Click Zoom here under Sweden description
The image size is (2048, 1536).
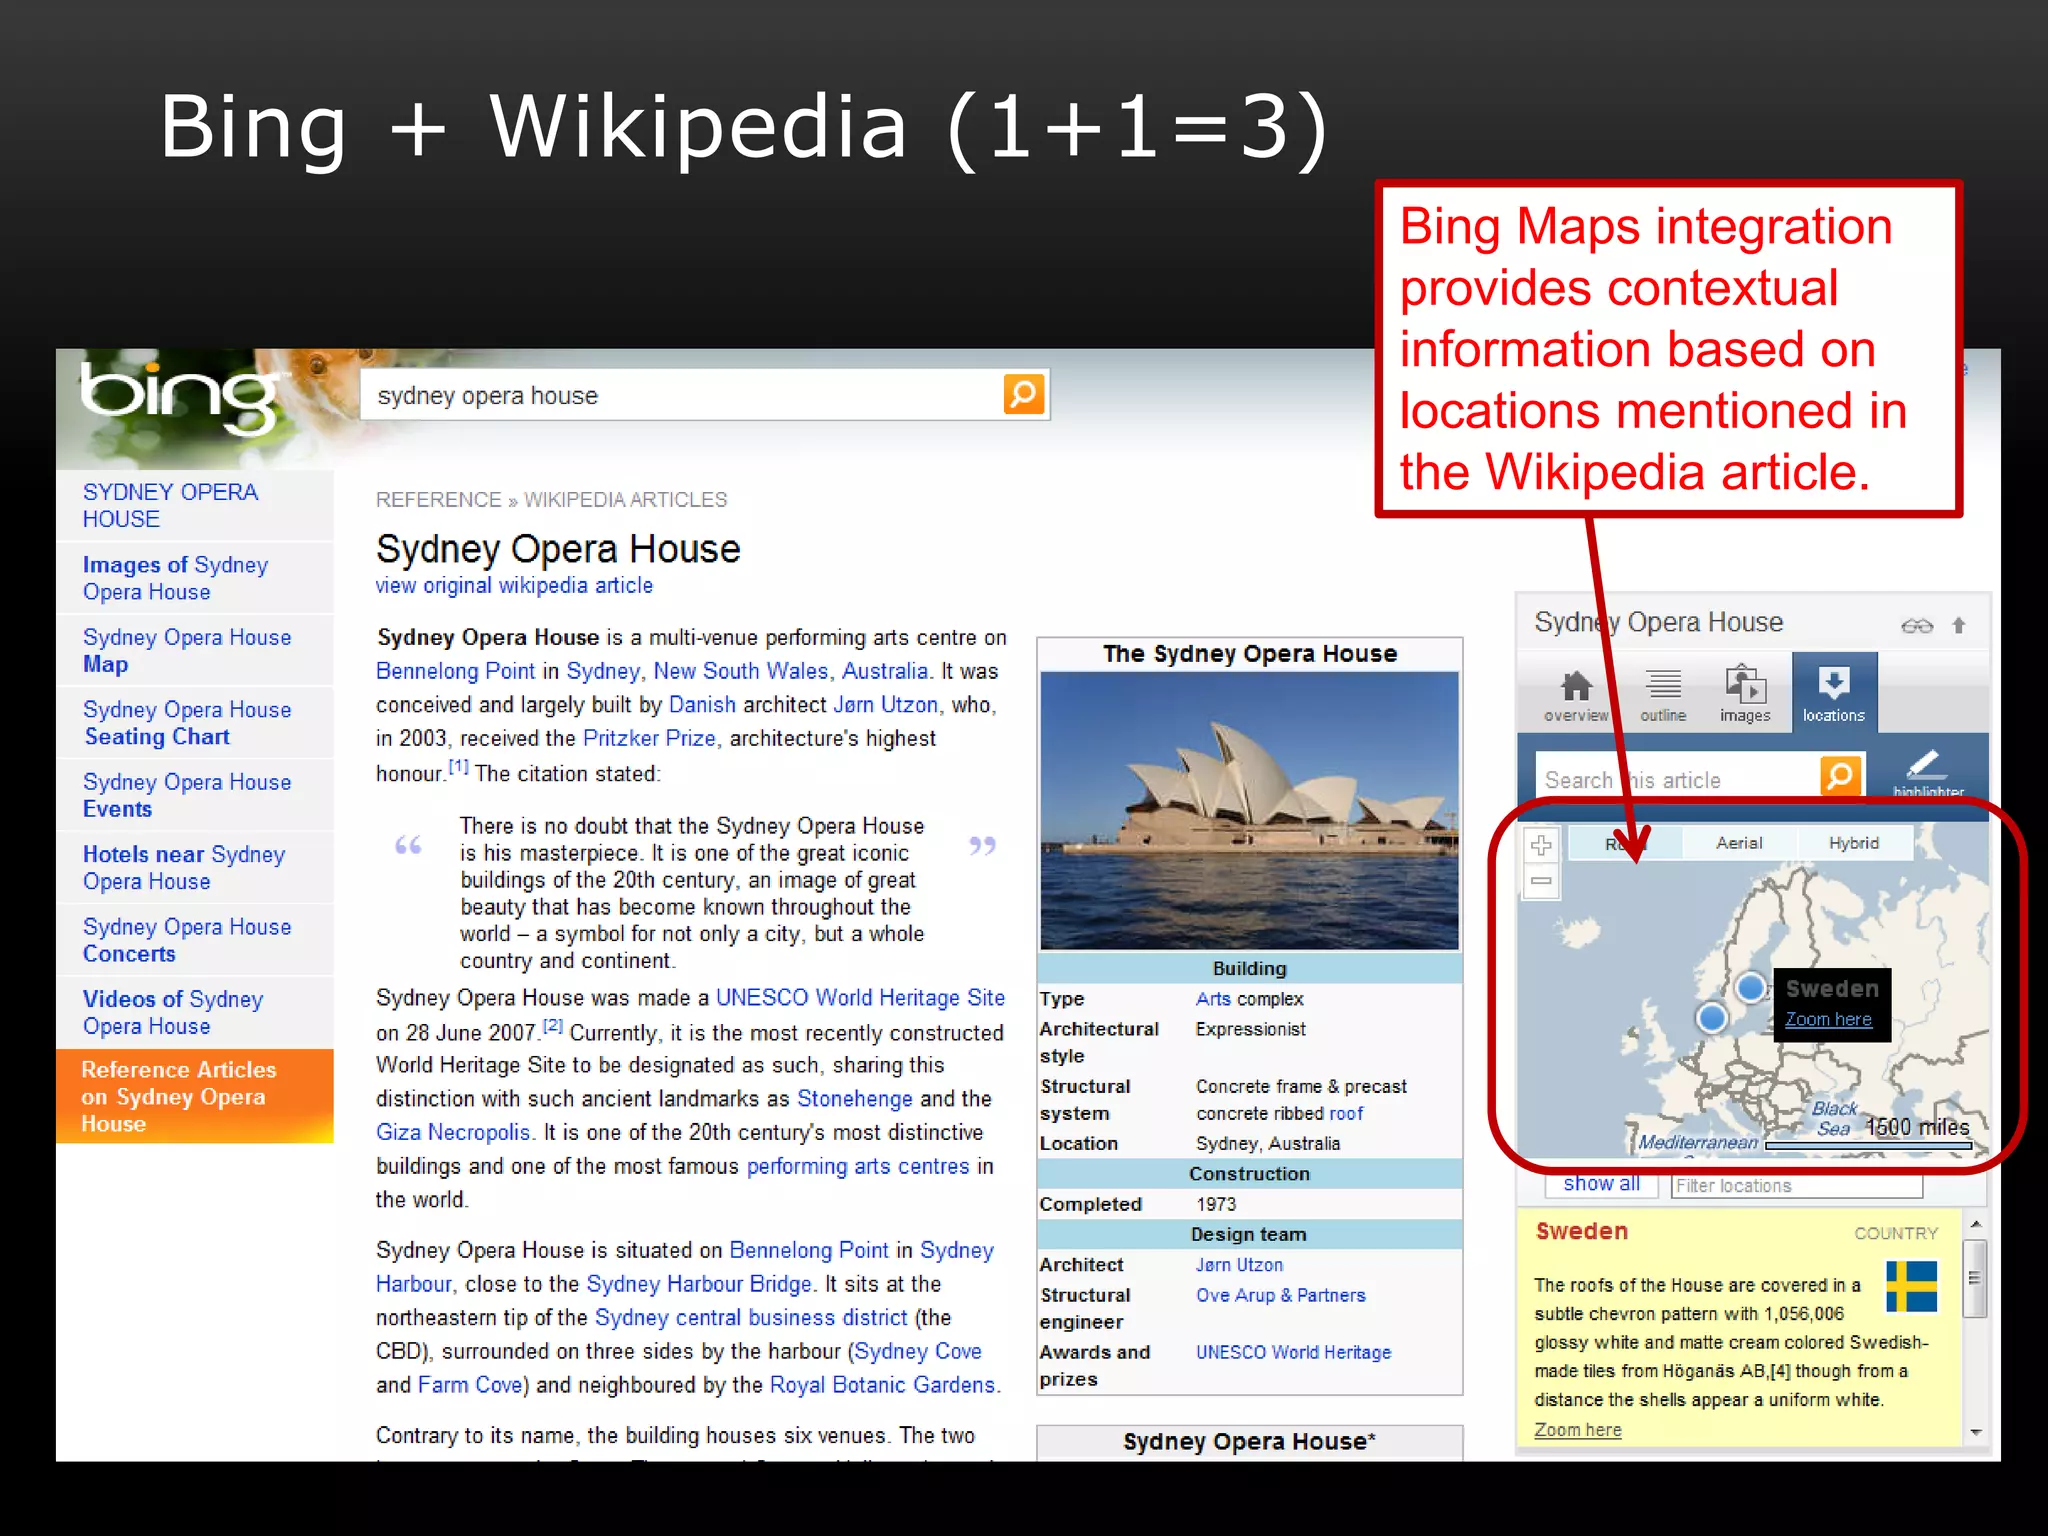pos(1578,1430)
